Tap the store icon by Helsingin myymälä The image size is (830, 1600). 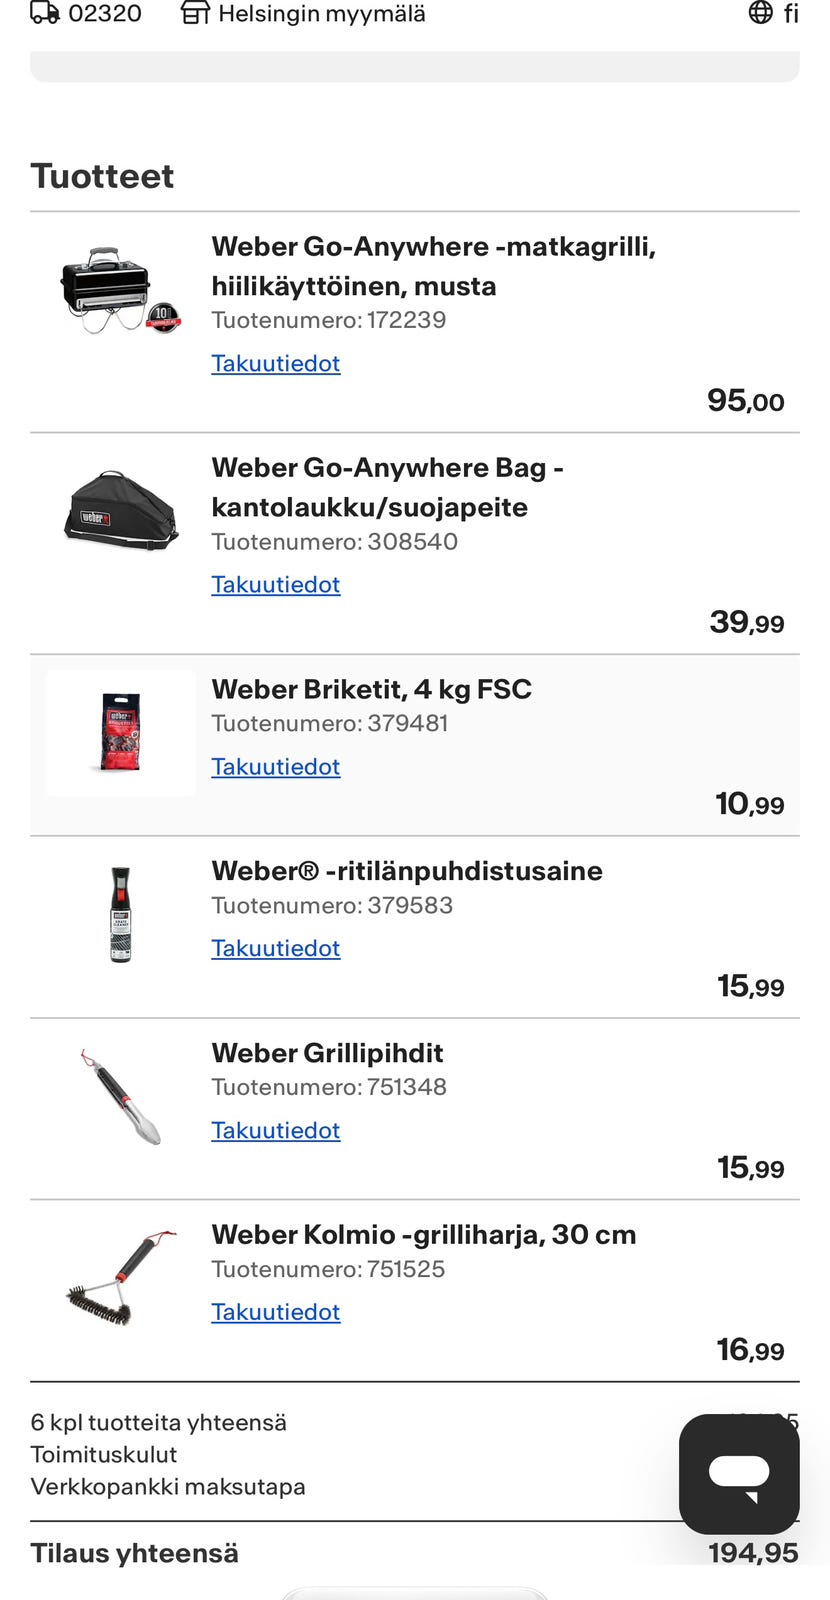tap(195, 13)
